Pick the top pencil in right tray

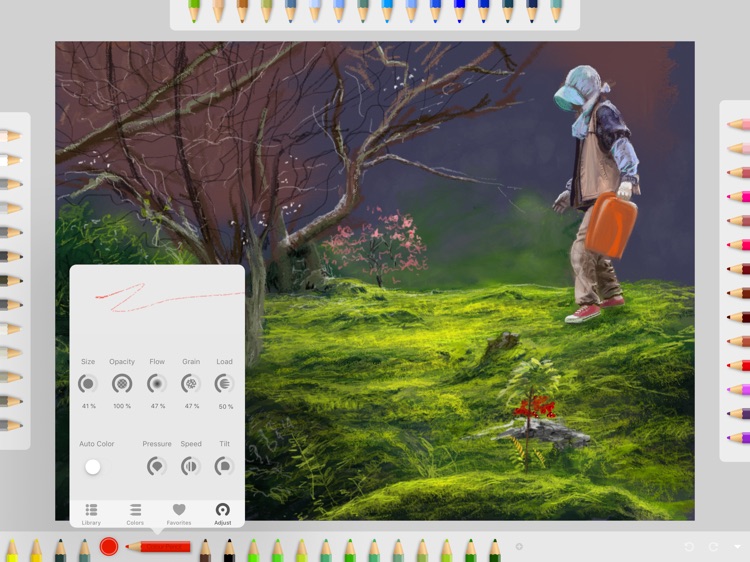pyautogui.click(x=739, y=124)
